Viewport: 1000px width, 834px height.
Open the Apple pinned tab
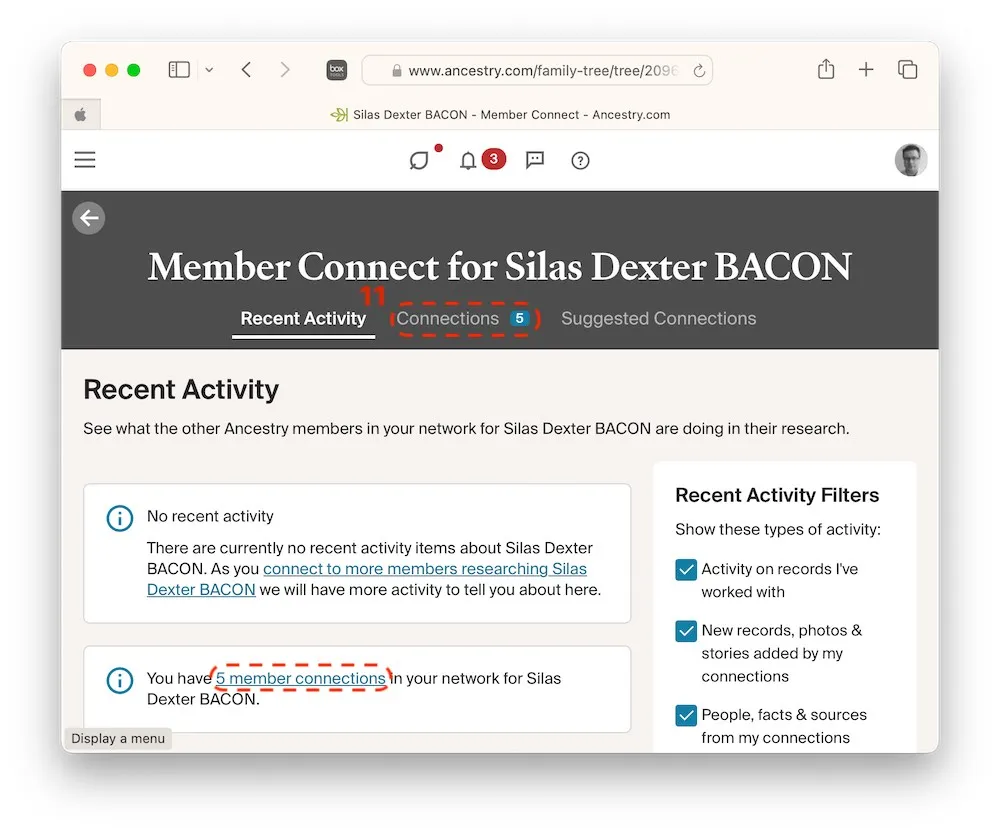[x=80, y=115]
